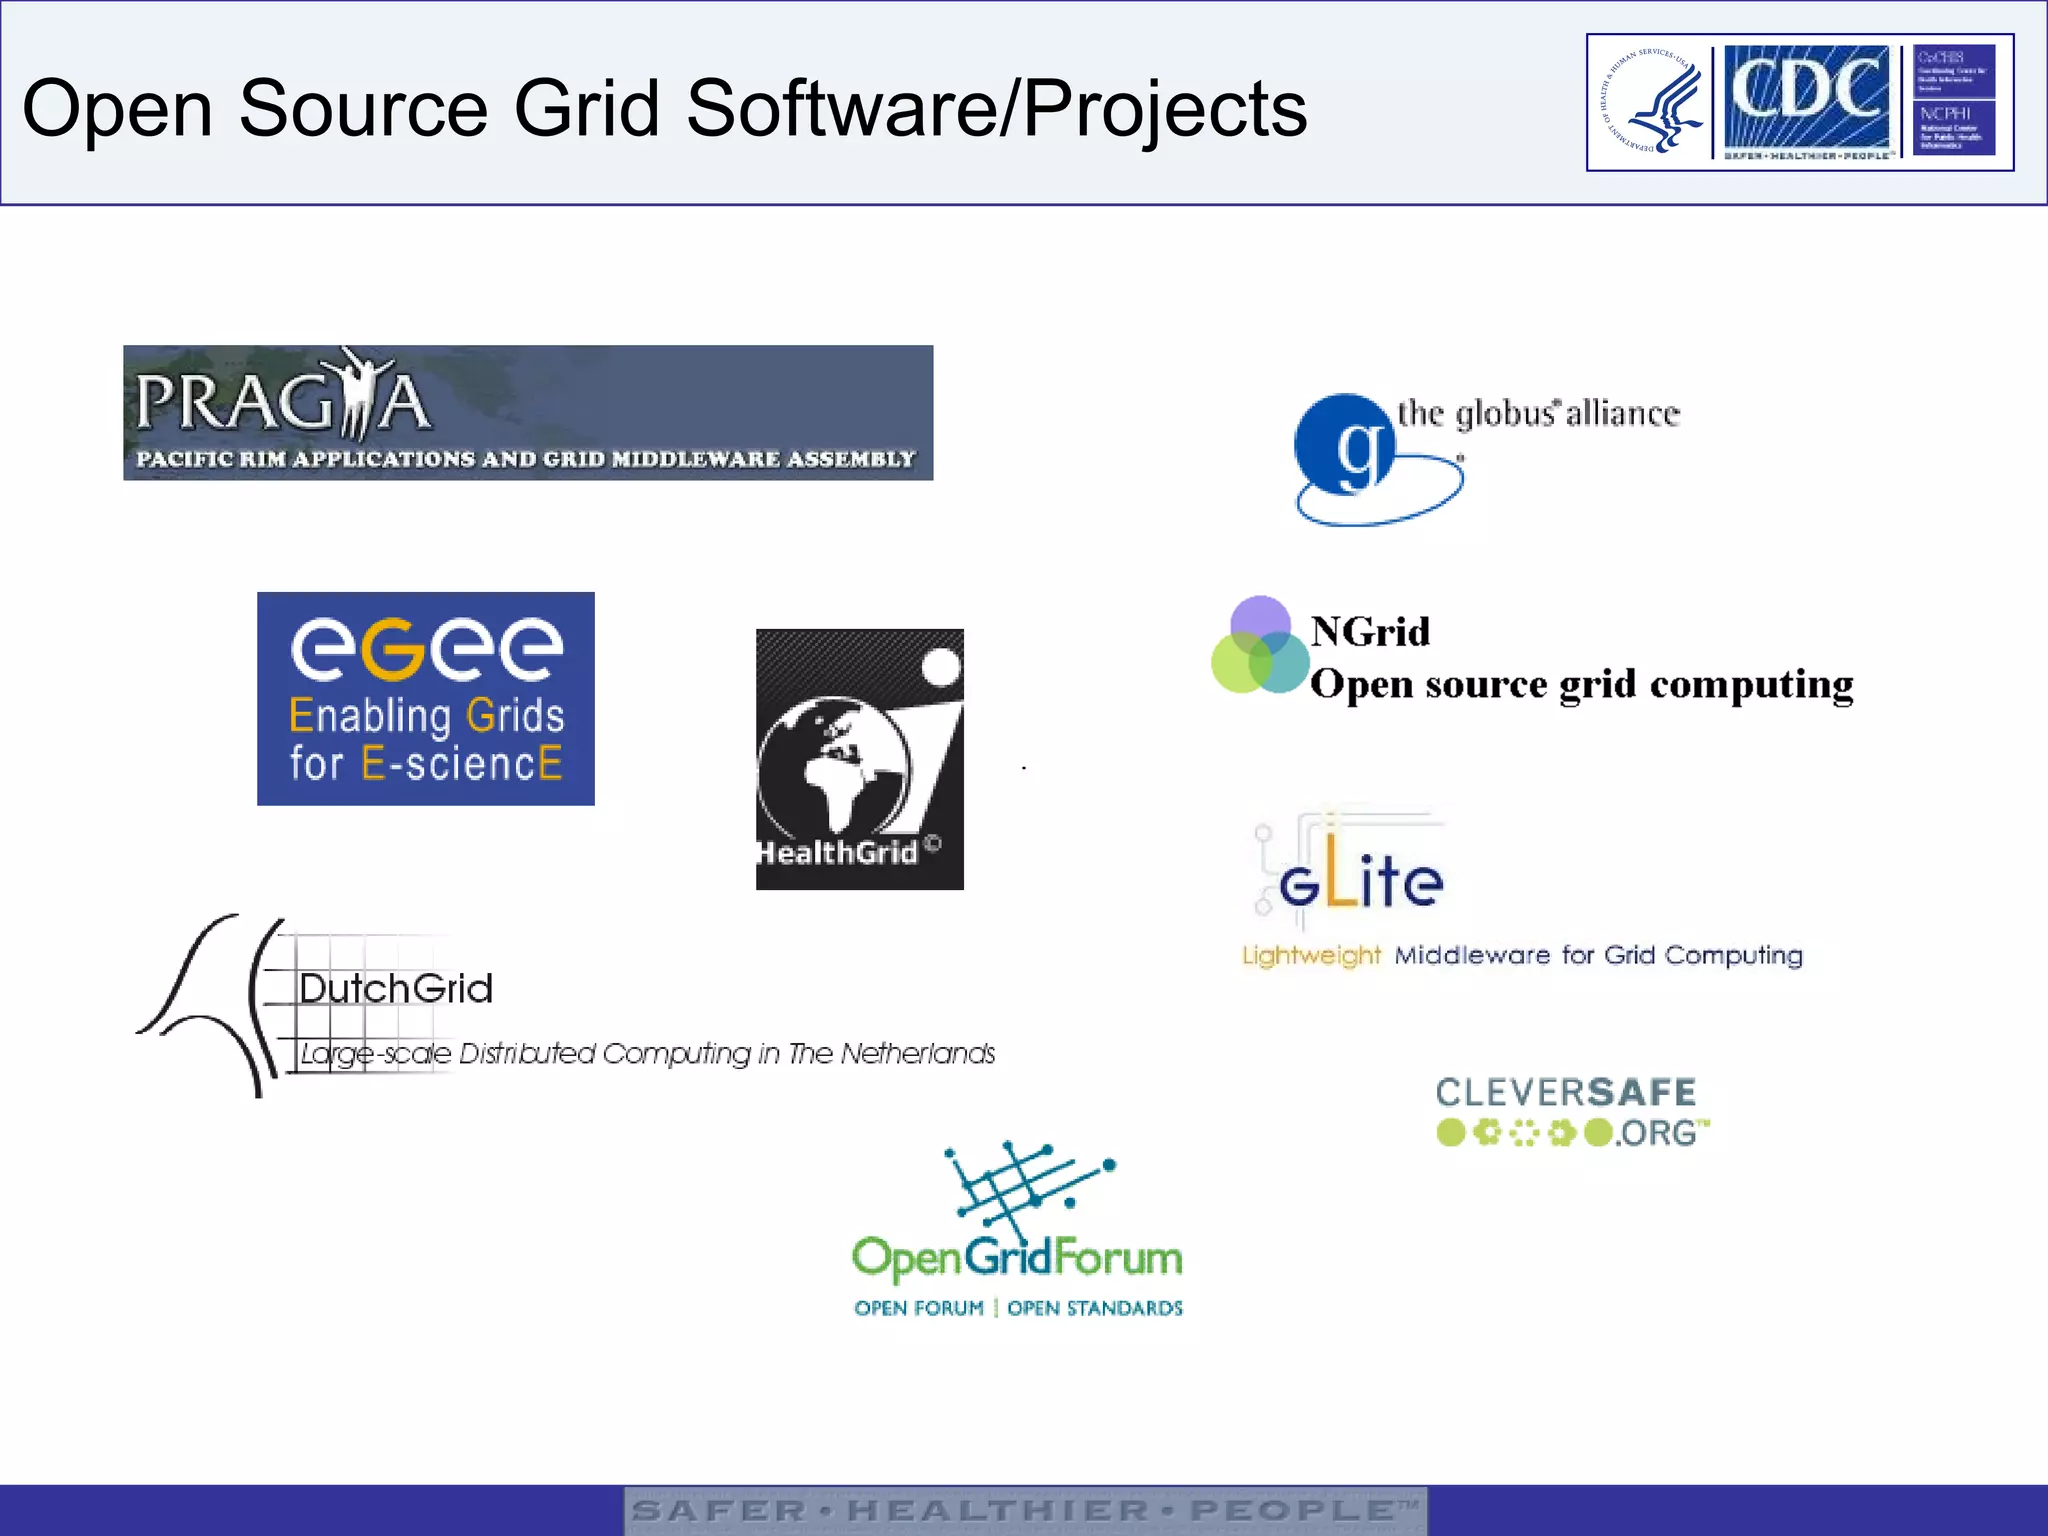Image resolution: width=2048 pixels, height=1536 pixels.
Task: Click the slide title 'Open Source Grid Software/Projects'
Action: [x=664, y=108]
